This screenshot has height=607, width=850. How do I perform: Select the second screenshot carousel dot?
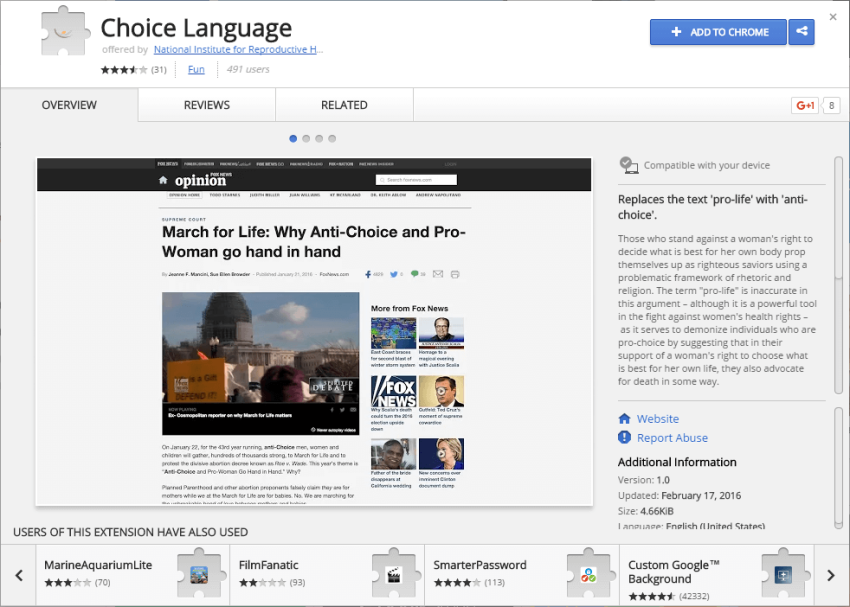tap(306, 138)
